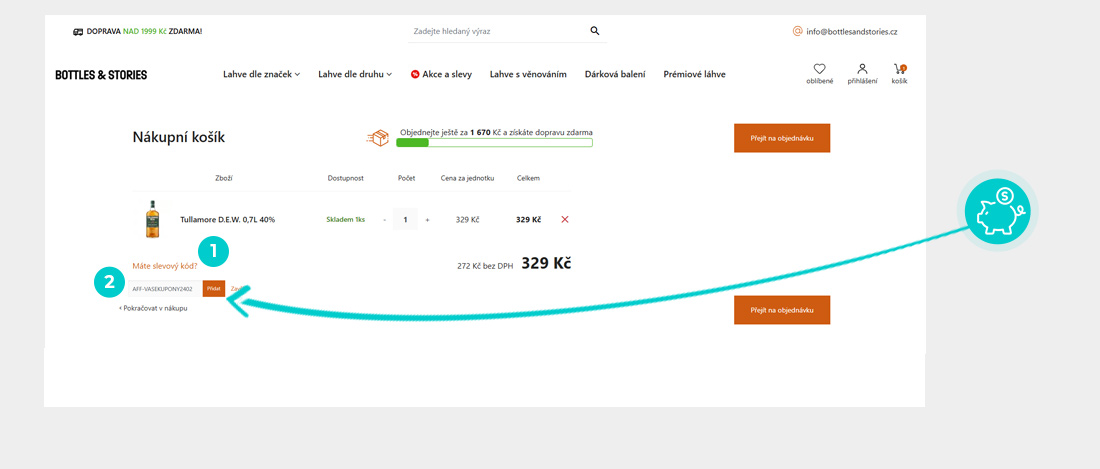The image size is (1100, 469).
Task: Expand the 'Lahve dle druhu' menu
Action: 355,74
